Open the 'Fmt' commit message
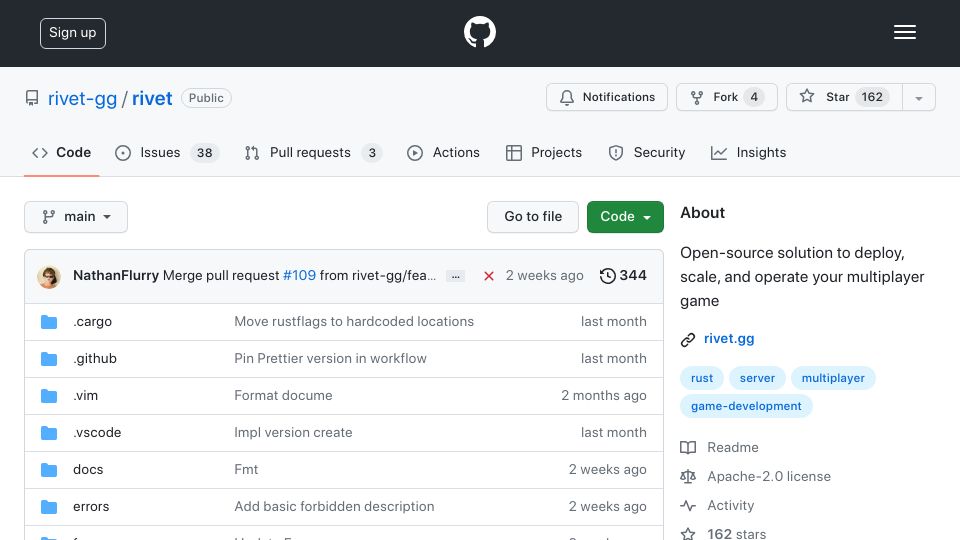Image resolution: width=960 pixels, height=540 pixels. point(246,470)
